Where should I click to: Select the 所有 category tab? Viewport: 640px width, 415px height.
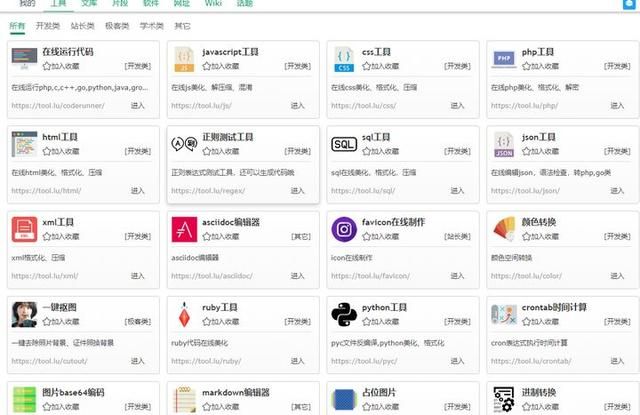17,26
